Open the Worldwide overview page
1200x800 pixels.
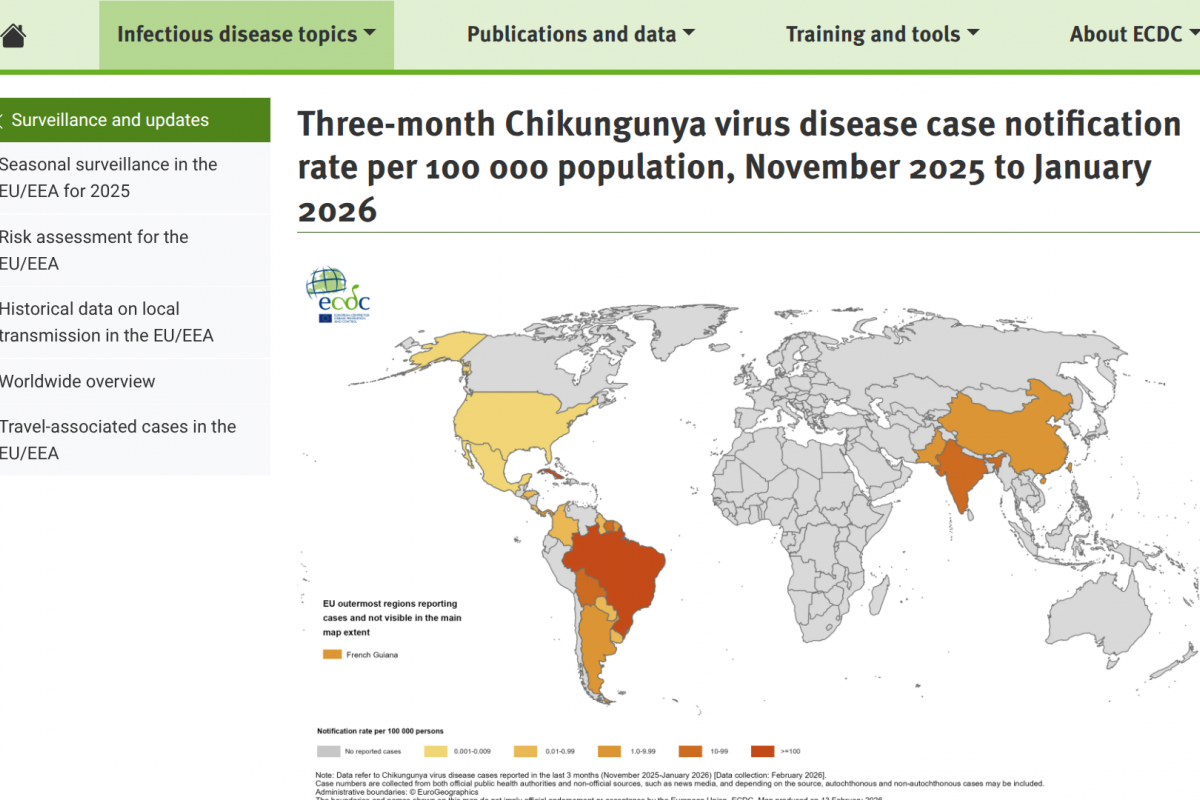[x=78, y=381]
